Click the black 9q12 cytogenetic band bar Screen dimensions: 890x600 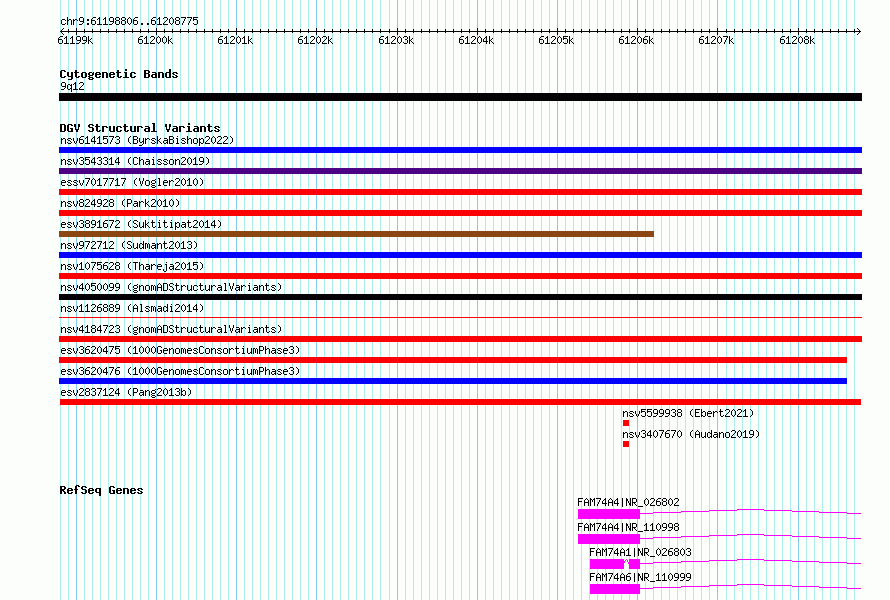pos(460,97)
